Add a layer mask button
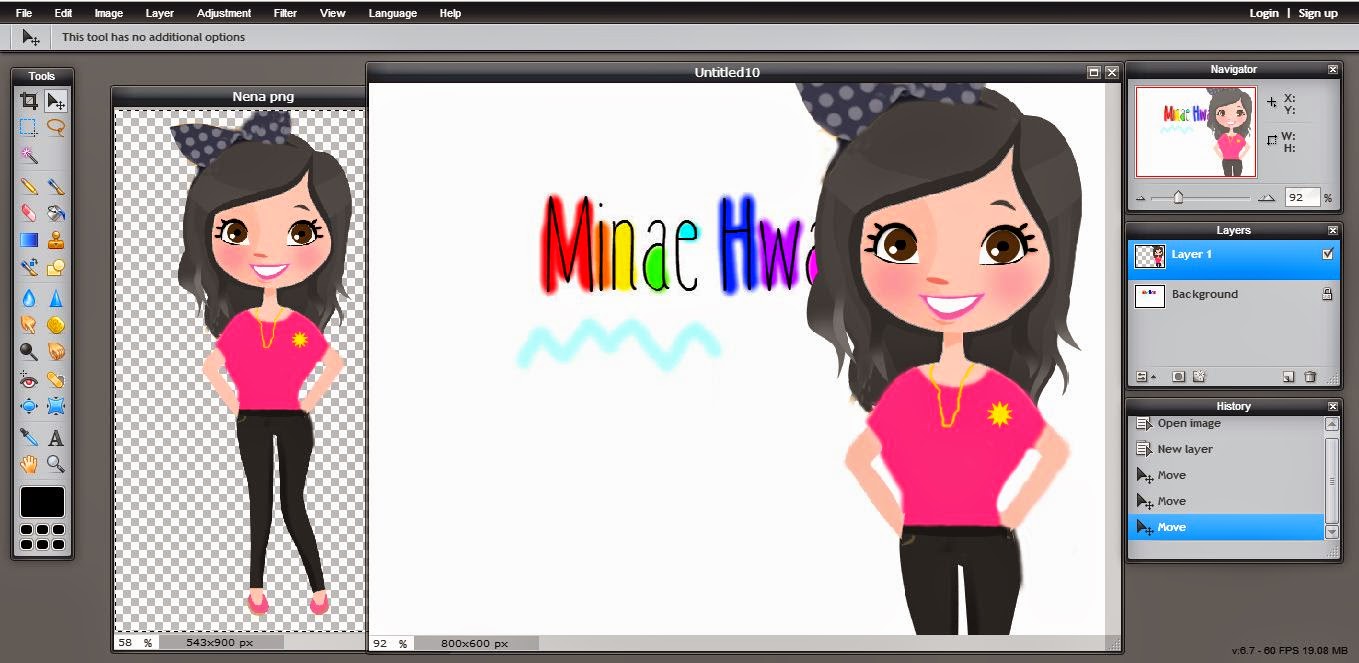1359x663 pixels. (1178, 377)
